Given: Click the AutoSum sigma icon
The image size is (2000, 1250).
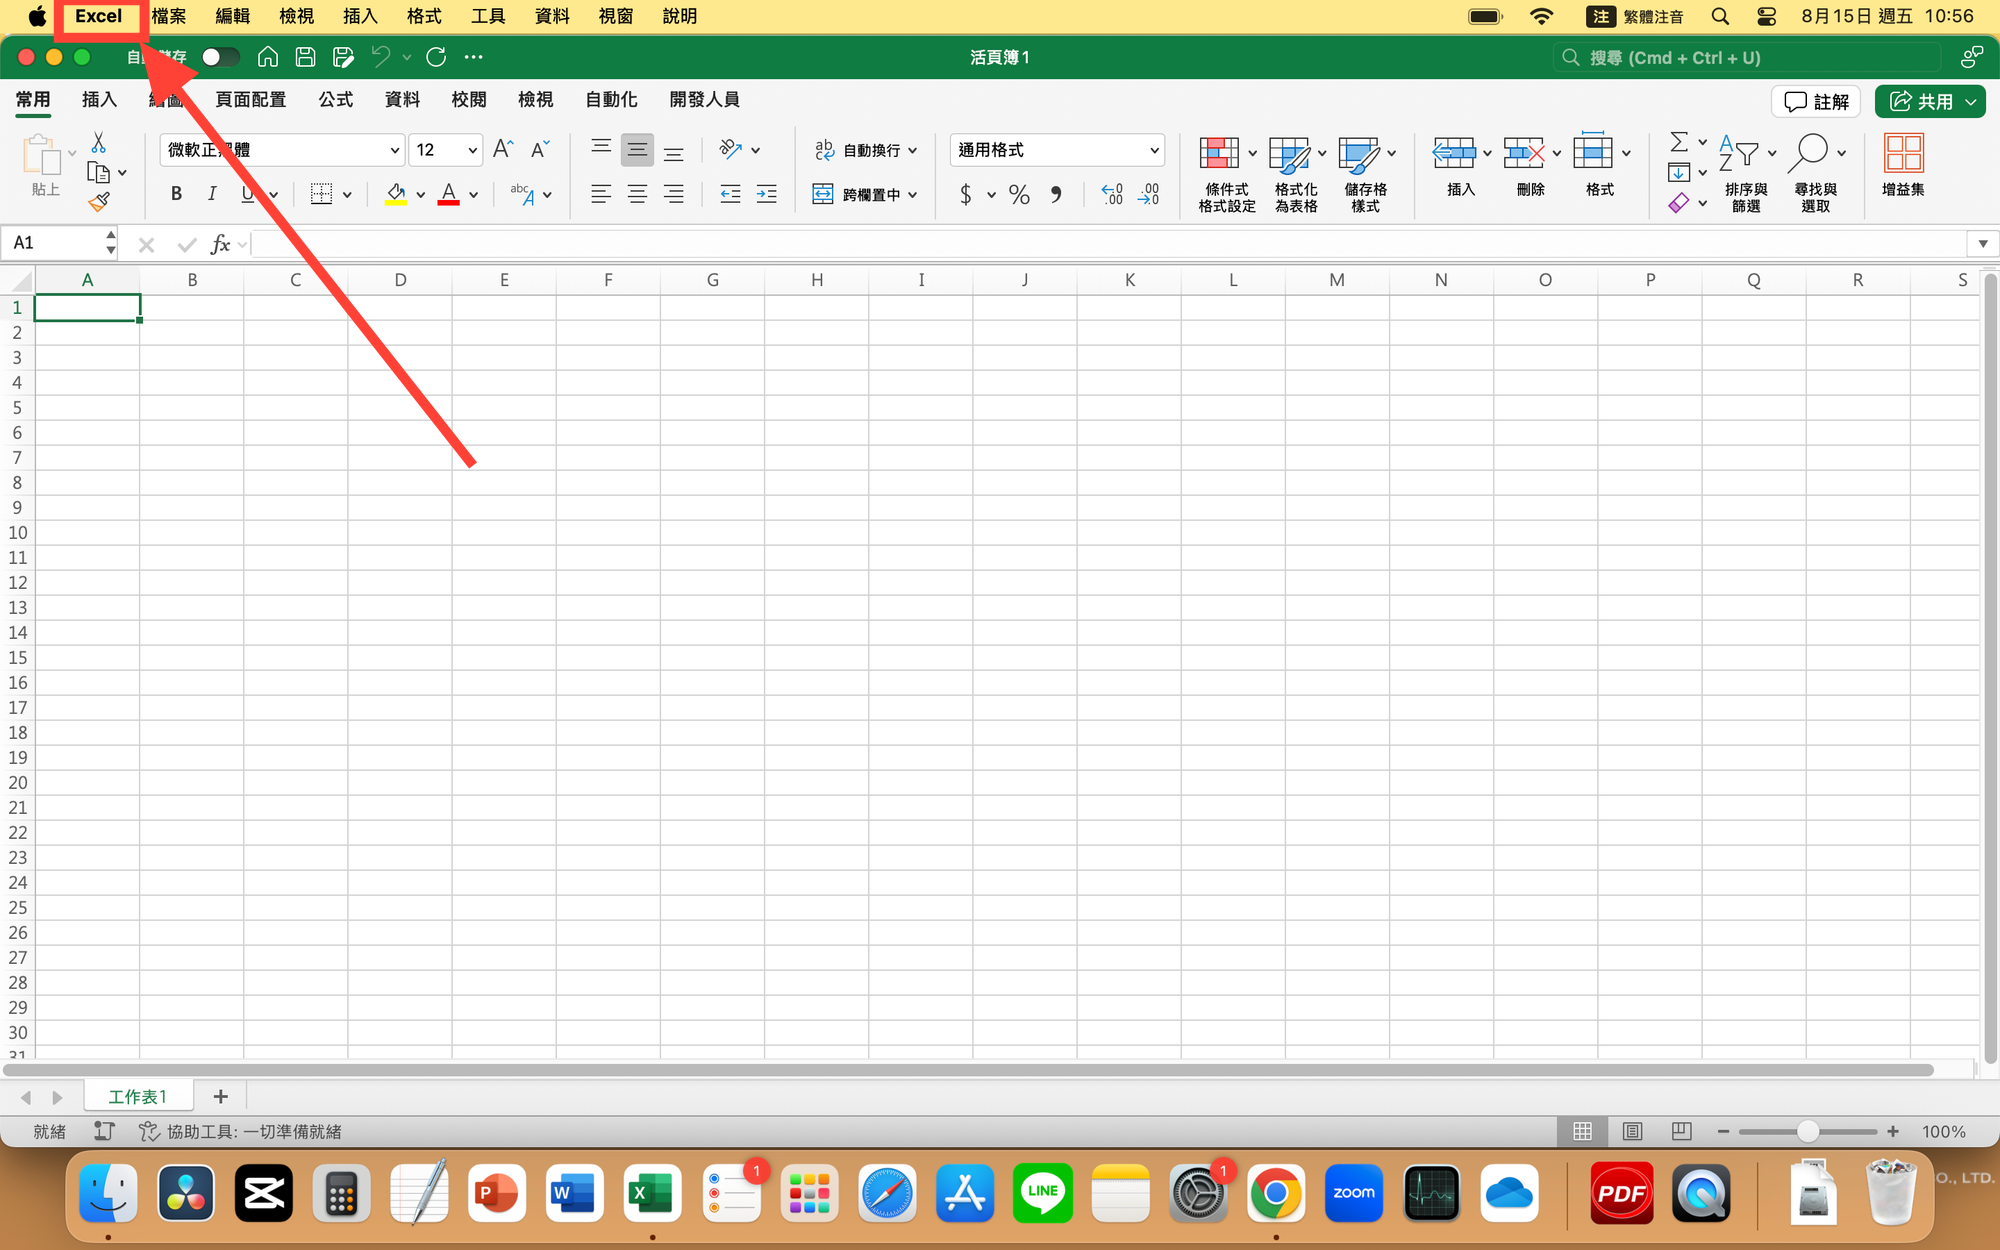Looking at the screenshot, I should pos(1679,142).
